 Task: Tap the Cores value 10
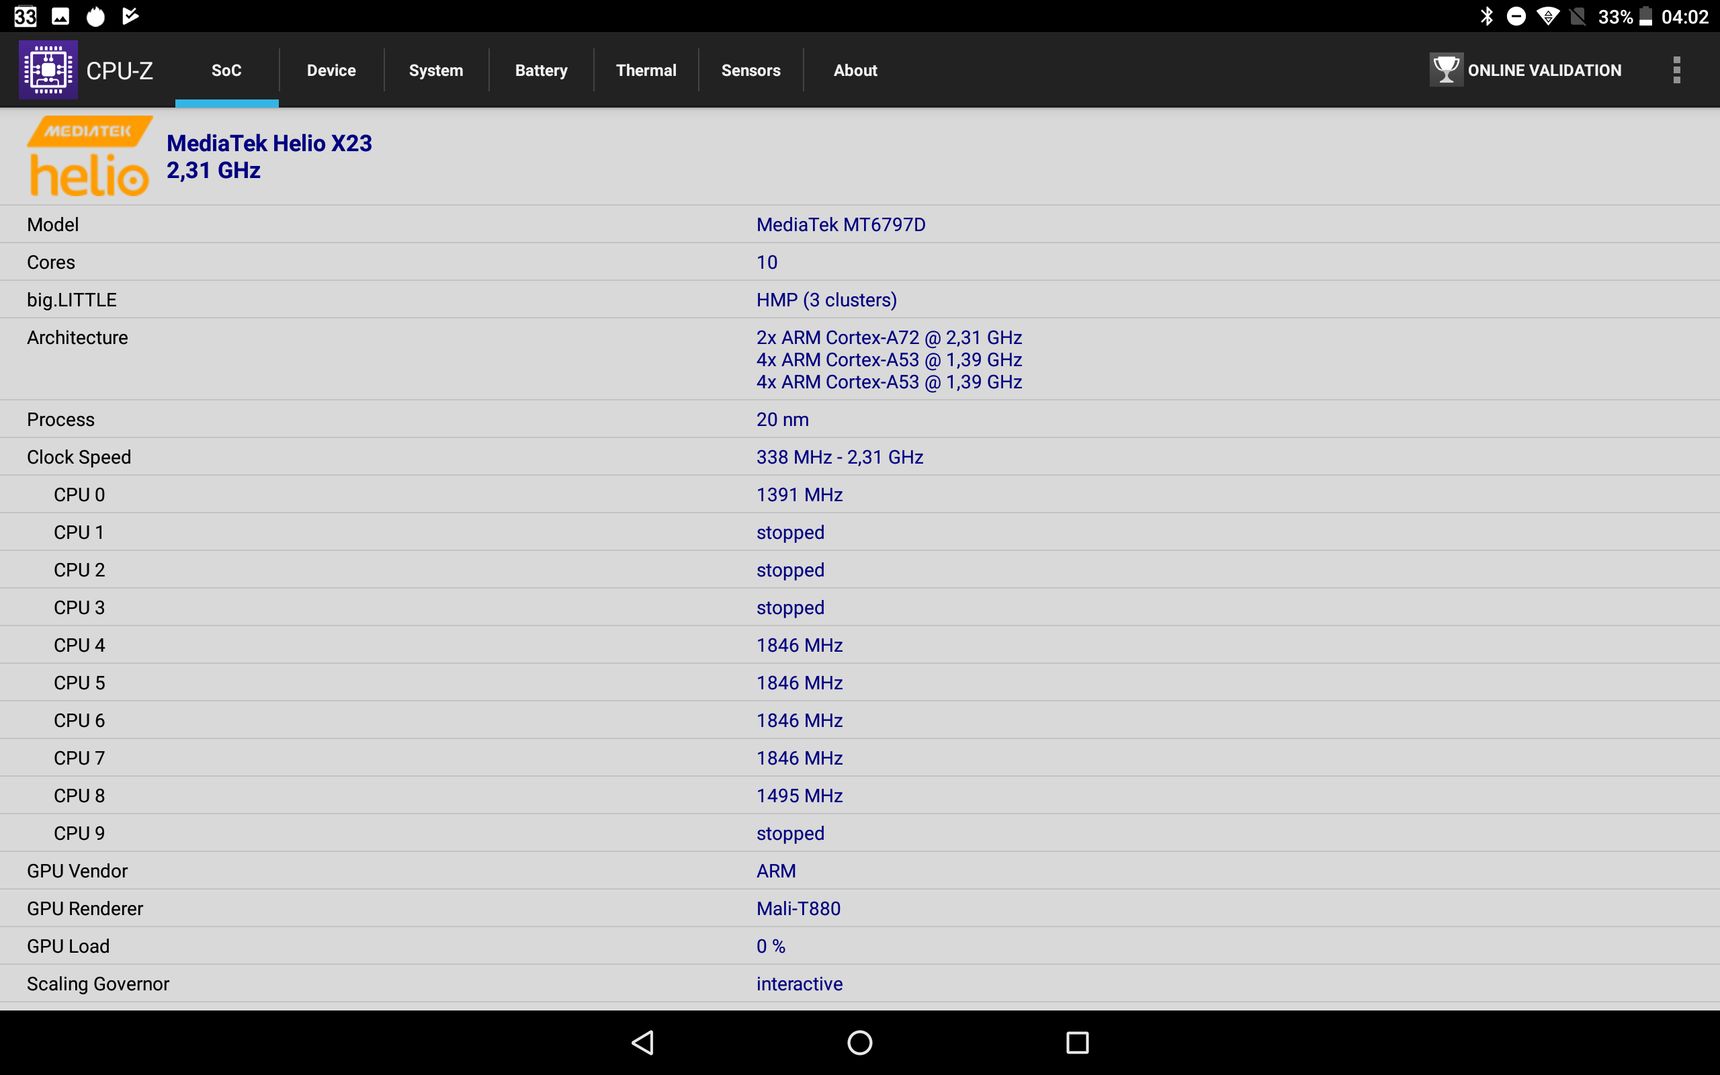767,262
